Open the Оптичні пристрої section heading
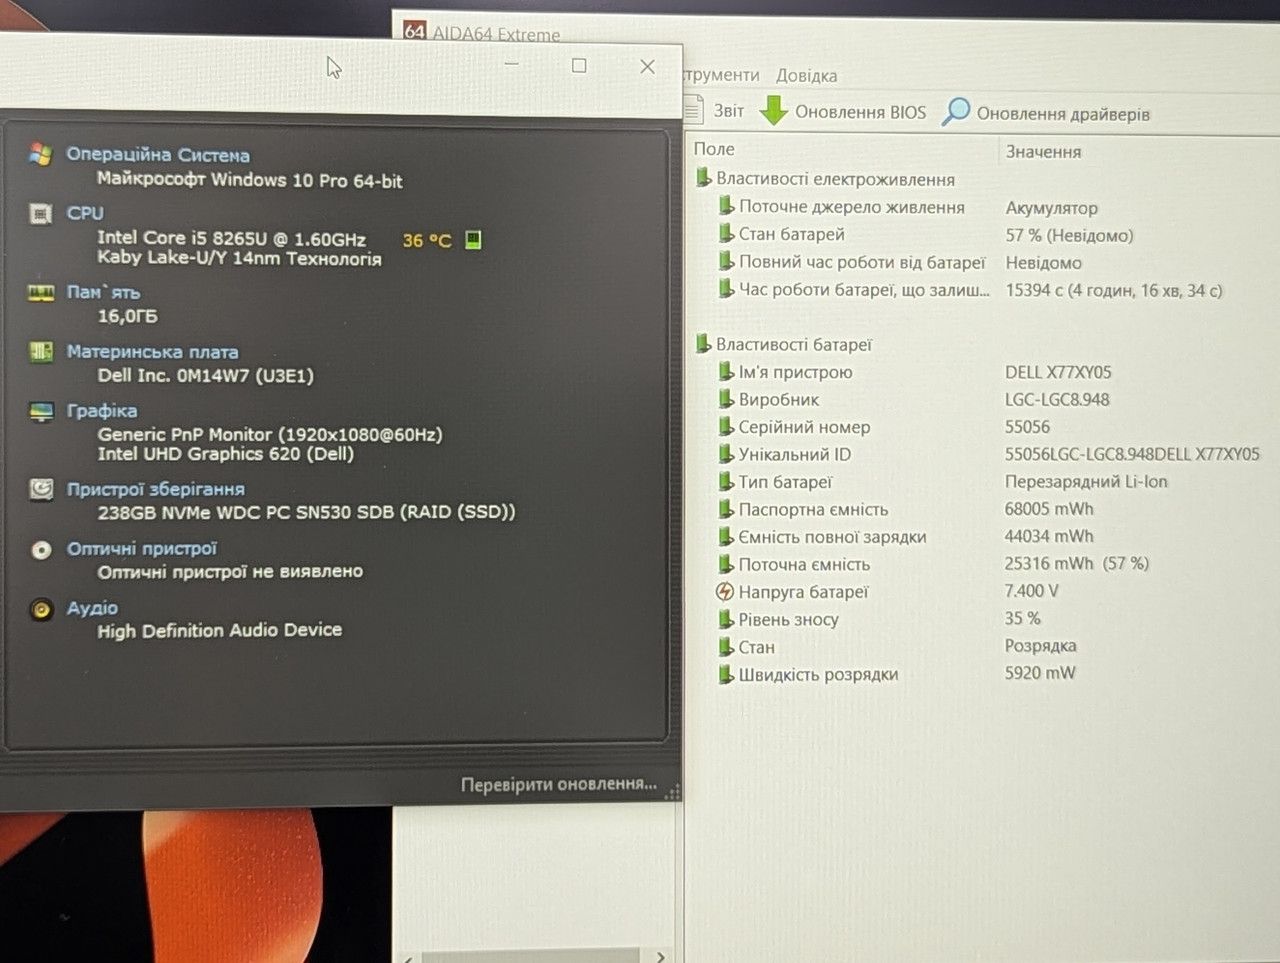The image size is (1280, 963). (141, 549)
